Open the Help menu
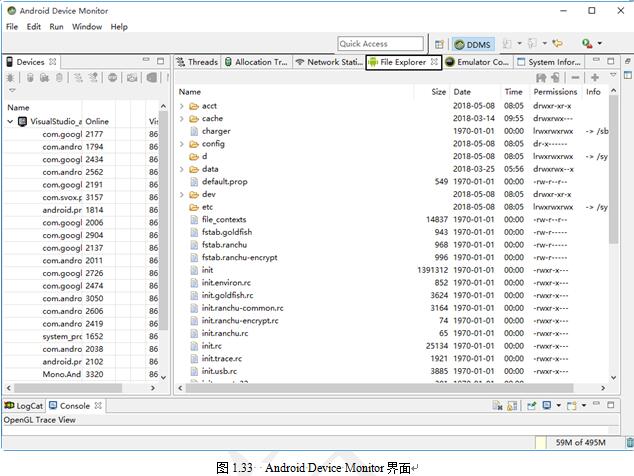Screen dimensions: 634x476 tap(119, 27)
